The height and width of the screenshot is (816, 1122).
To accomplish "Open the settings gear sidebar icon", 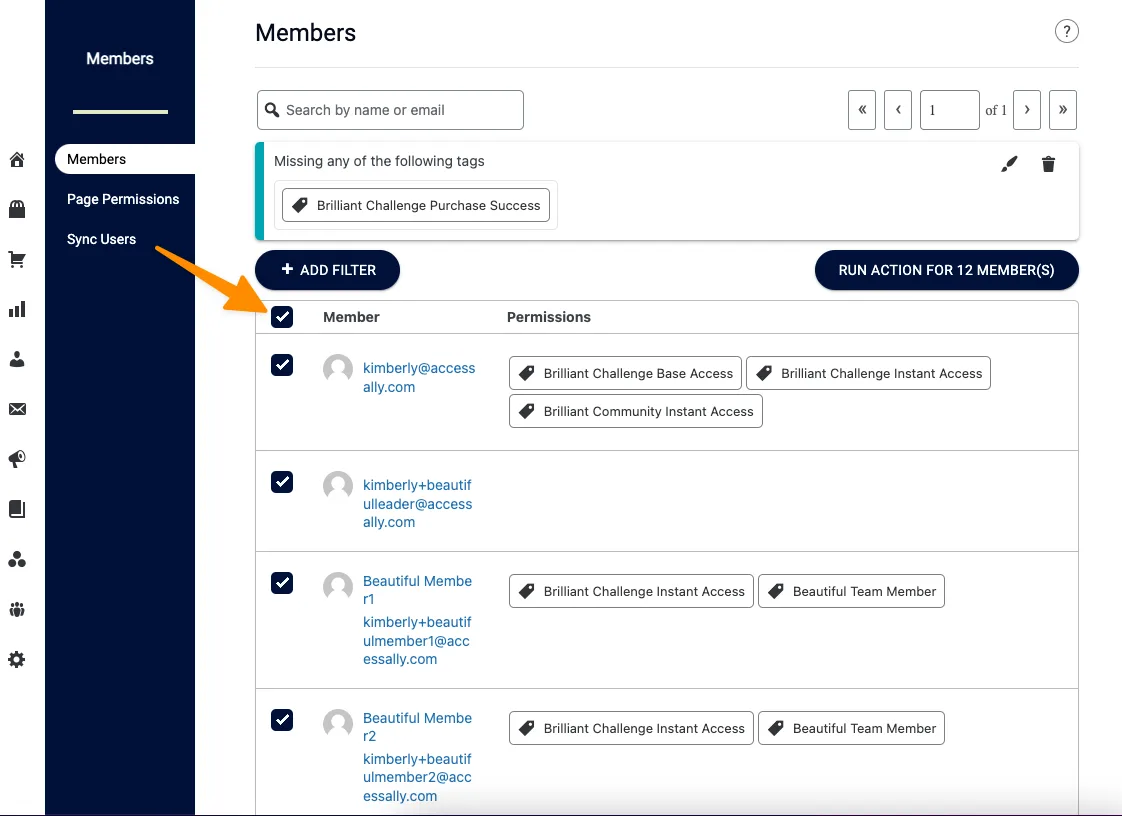I will click(17, 659).
